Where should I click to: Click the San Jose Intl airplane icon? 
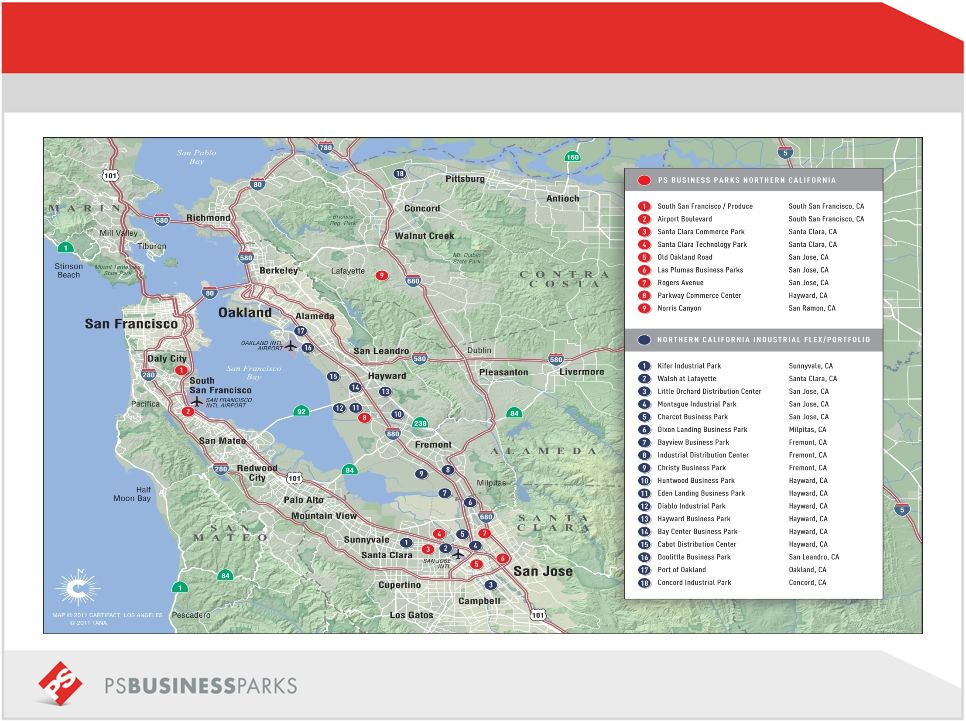point(458,554)
